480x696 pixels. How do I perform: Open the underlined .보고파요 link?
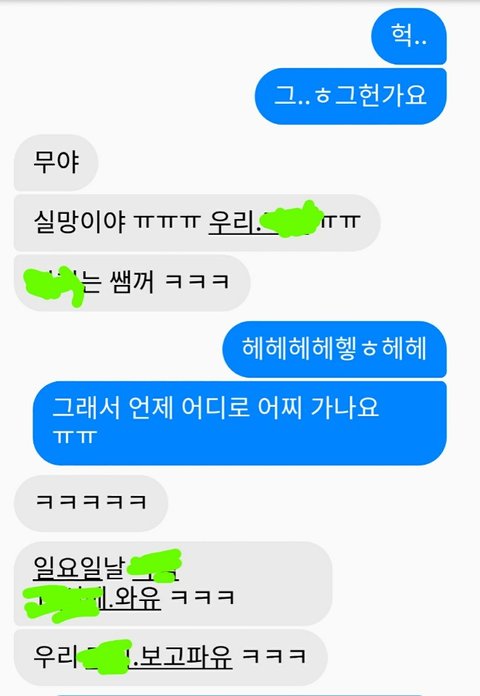coord(182,657)
